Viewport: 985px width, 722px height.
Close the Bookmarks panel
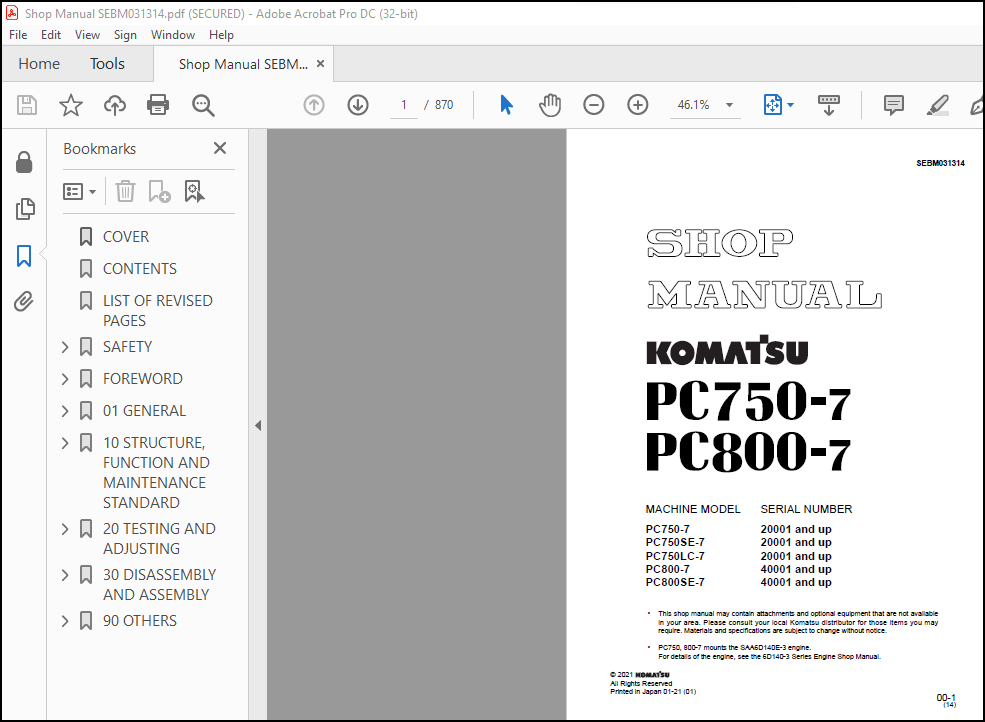click(220, 148)
